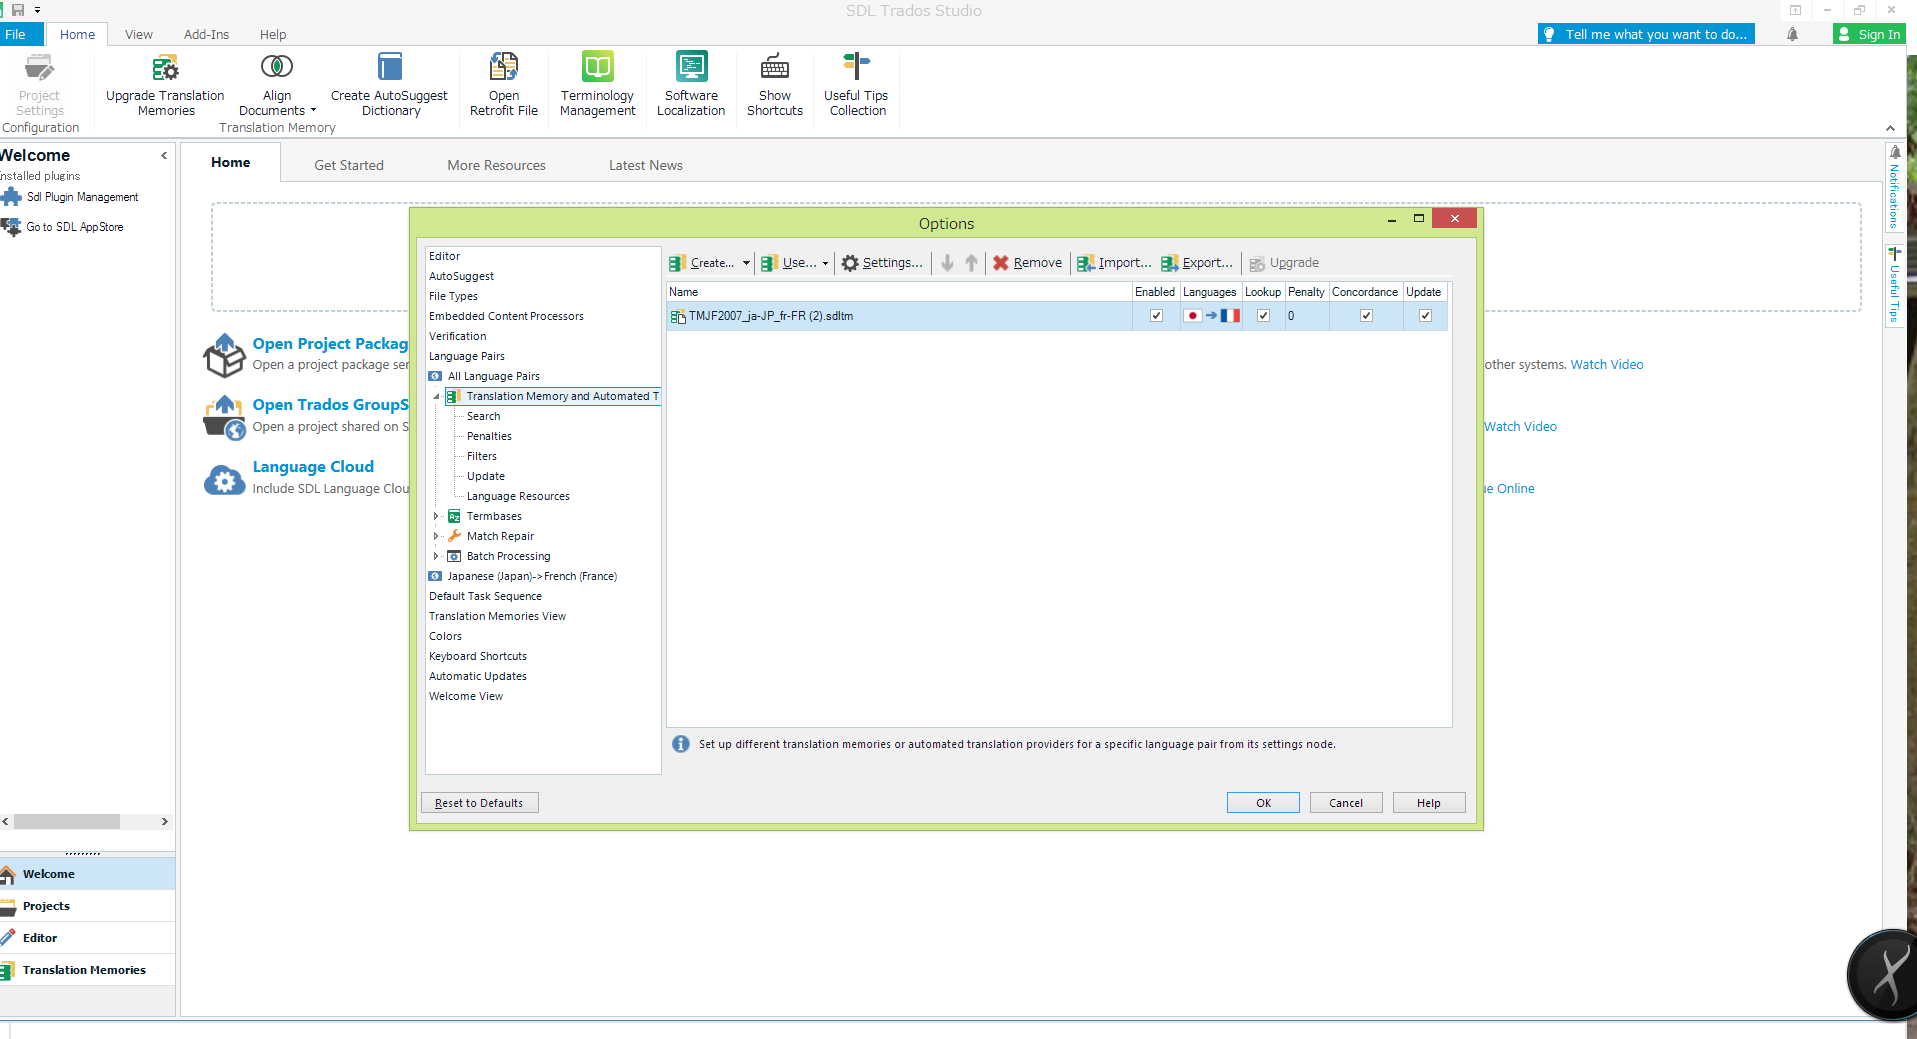This screenshot has width=1917, height=1039.
Task: Import into translation memory
Action: click(x=1114, y=263)
